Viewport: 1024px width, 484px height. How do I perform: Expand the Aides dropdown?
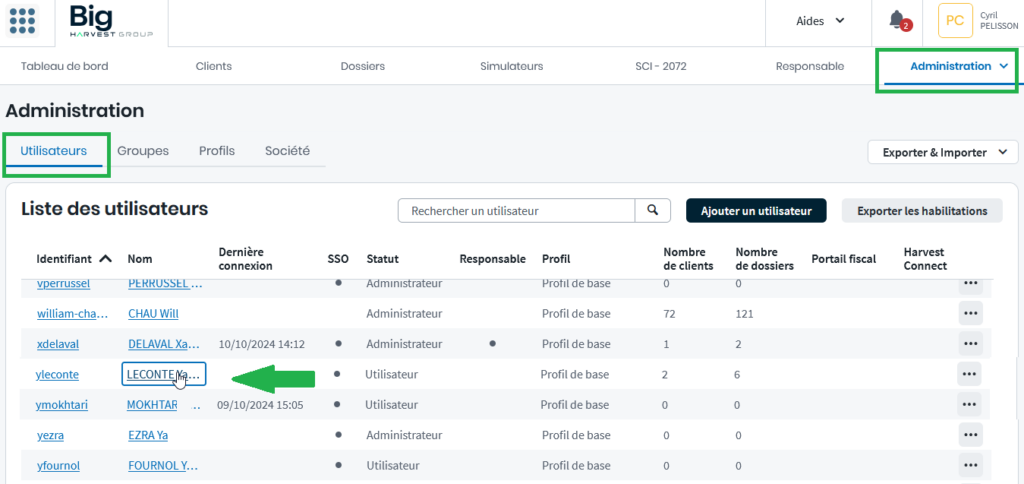pos(820,21)
